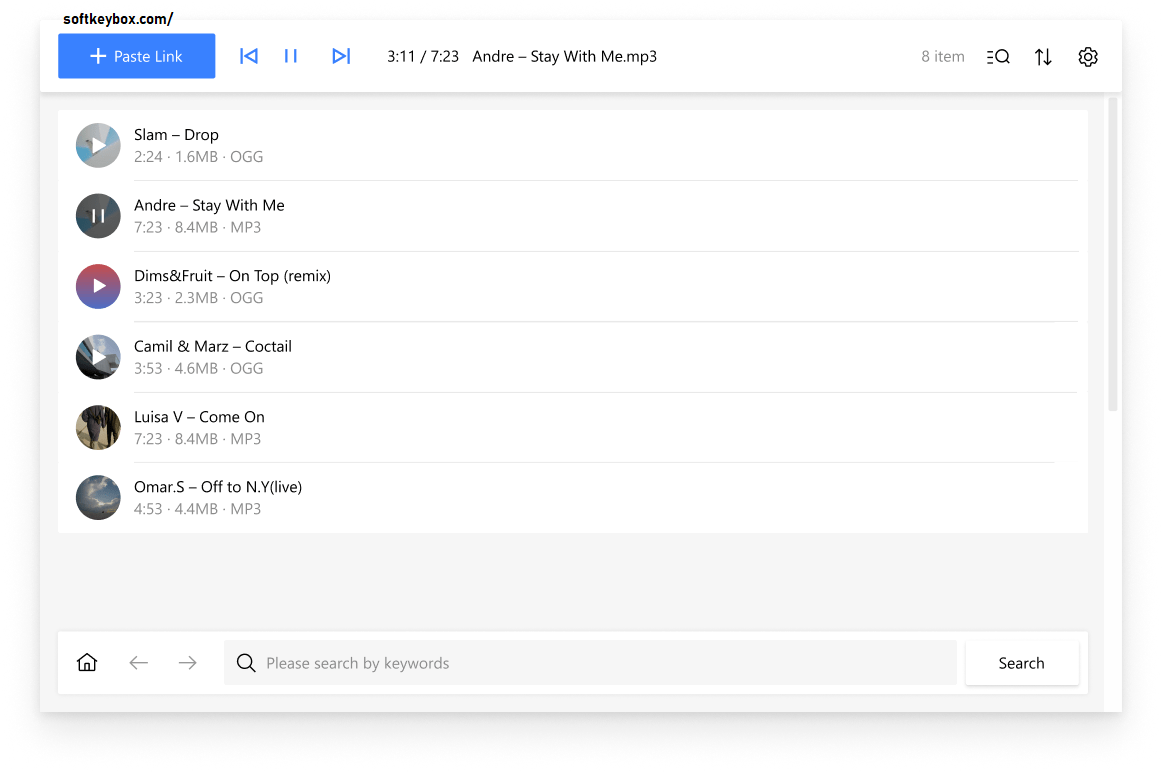
Task: Skip to the next track
Action: tap(341, 56)
